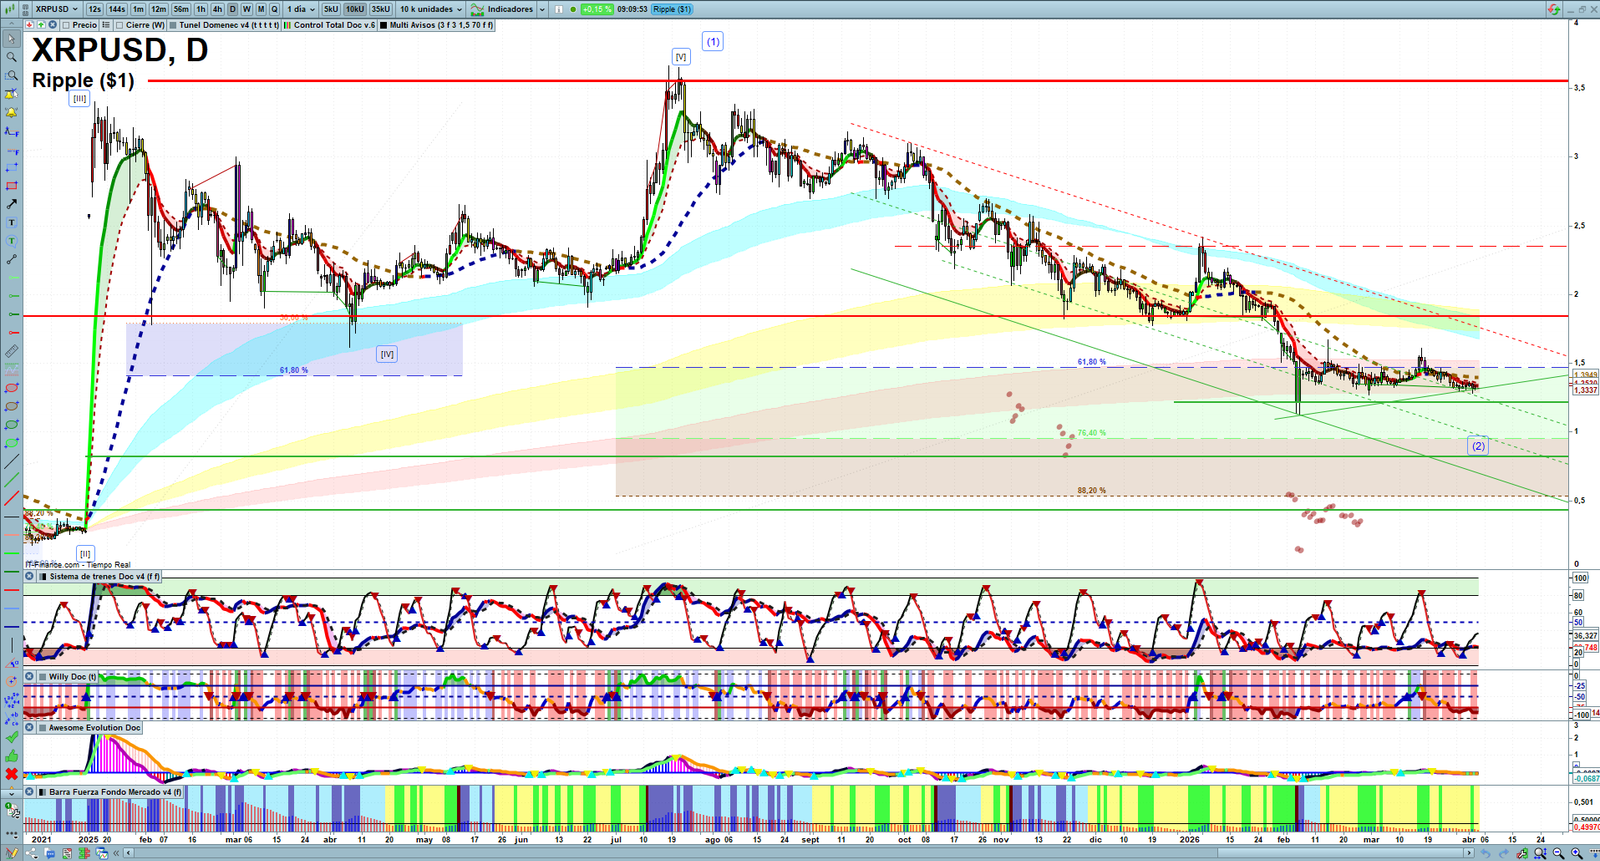Viewport: 1600px width, 861px height.
Task: Click the green checkmark tool
Action: point(11,737)
